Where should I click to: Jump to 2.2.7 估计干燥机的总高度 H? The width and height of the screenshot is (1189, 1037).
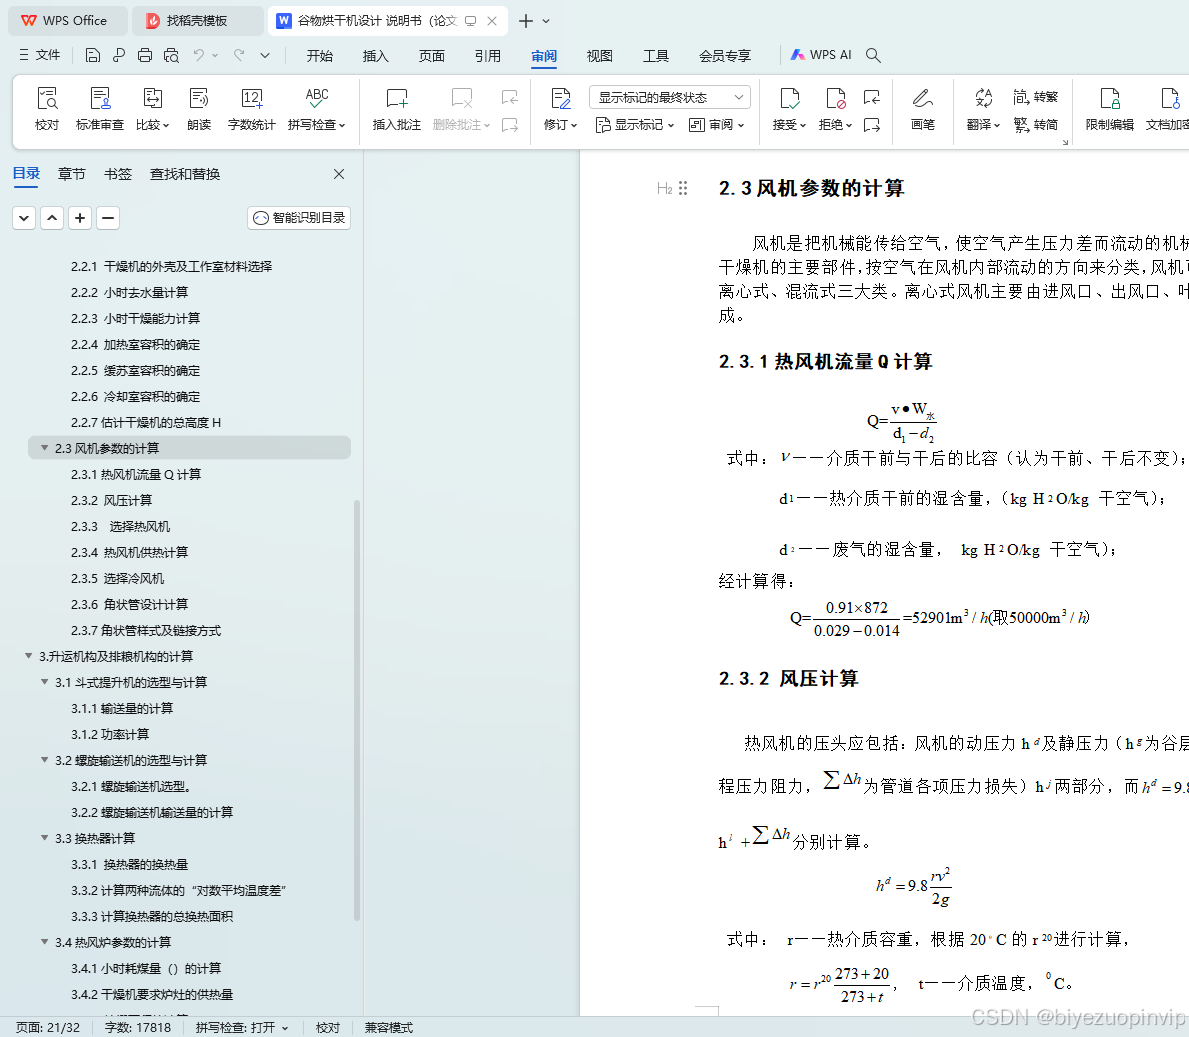coord(146,422)
